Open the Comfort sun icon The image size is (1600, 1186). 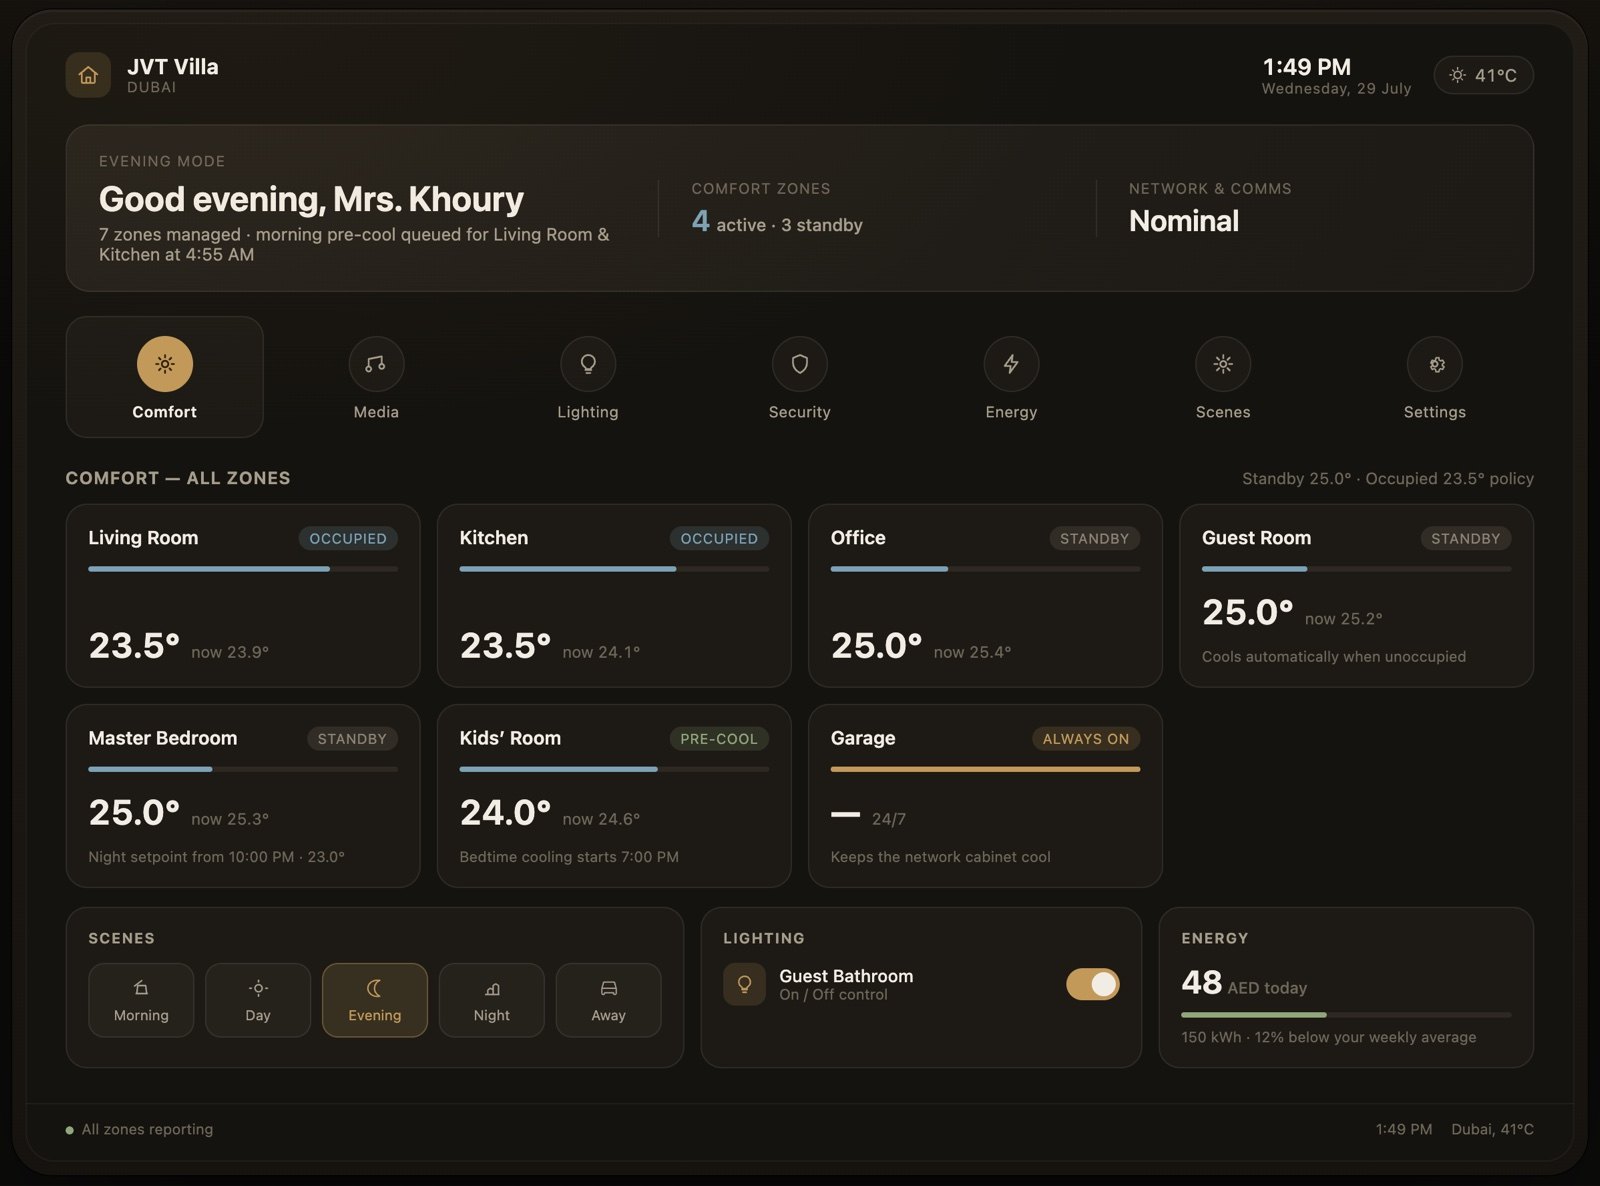pyautogui.click(x=165, y=364)
